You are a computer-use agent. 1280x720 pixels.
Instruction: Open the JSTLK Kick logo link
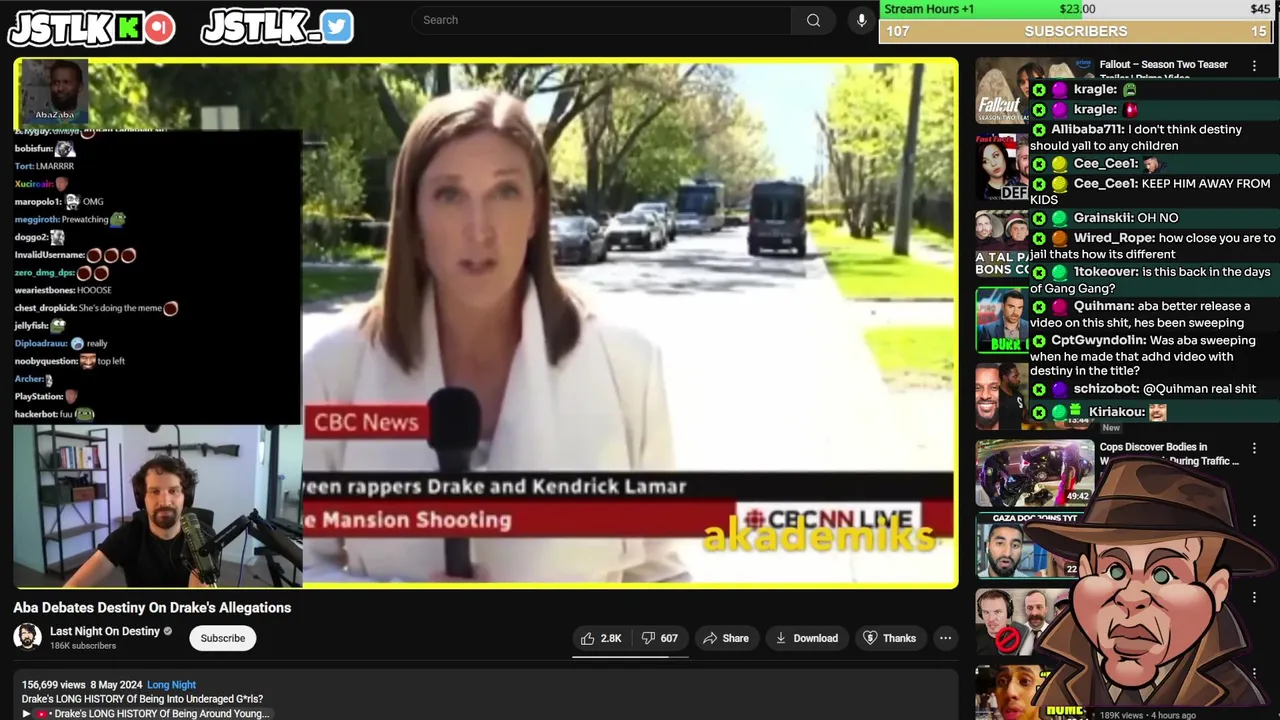[x=92, y=29]
